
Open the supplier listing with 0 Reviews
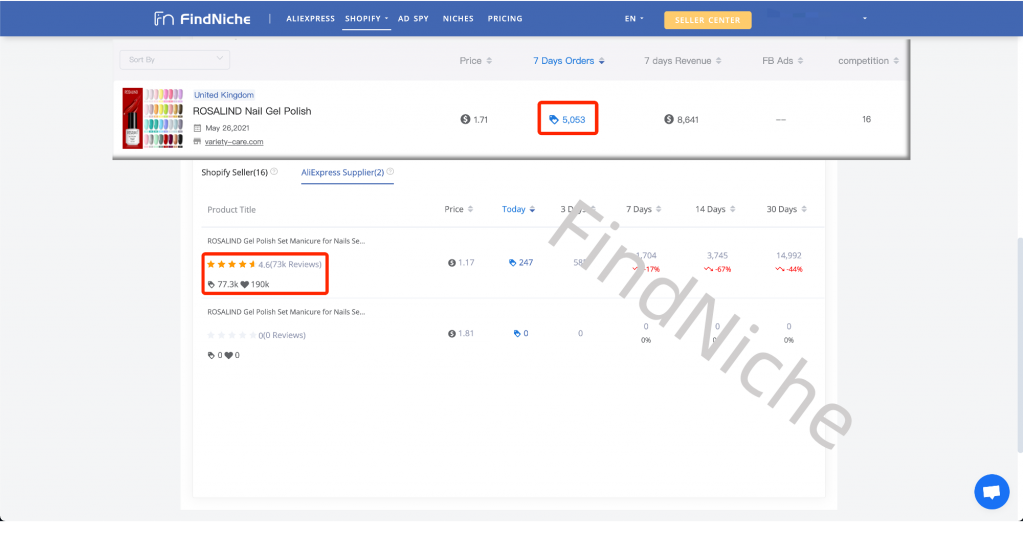click(x=286, y=312)
